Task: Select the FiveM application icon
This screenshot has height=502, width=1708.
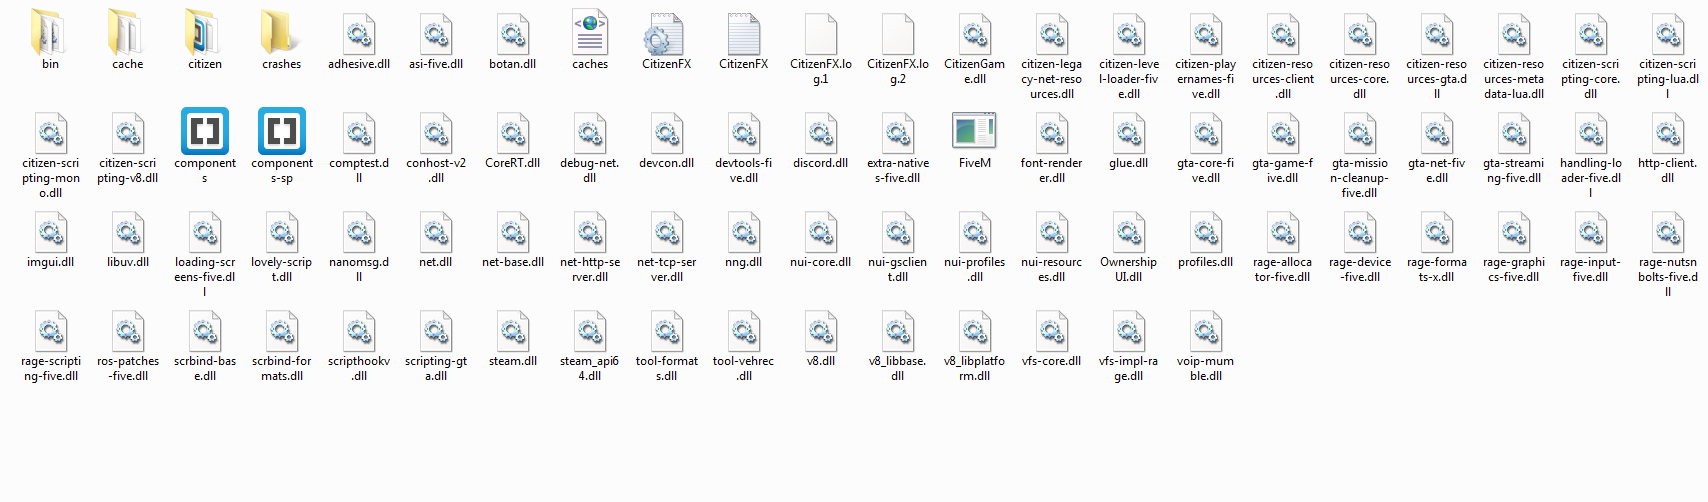Action: 975,132
